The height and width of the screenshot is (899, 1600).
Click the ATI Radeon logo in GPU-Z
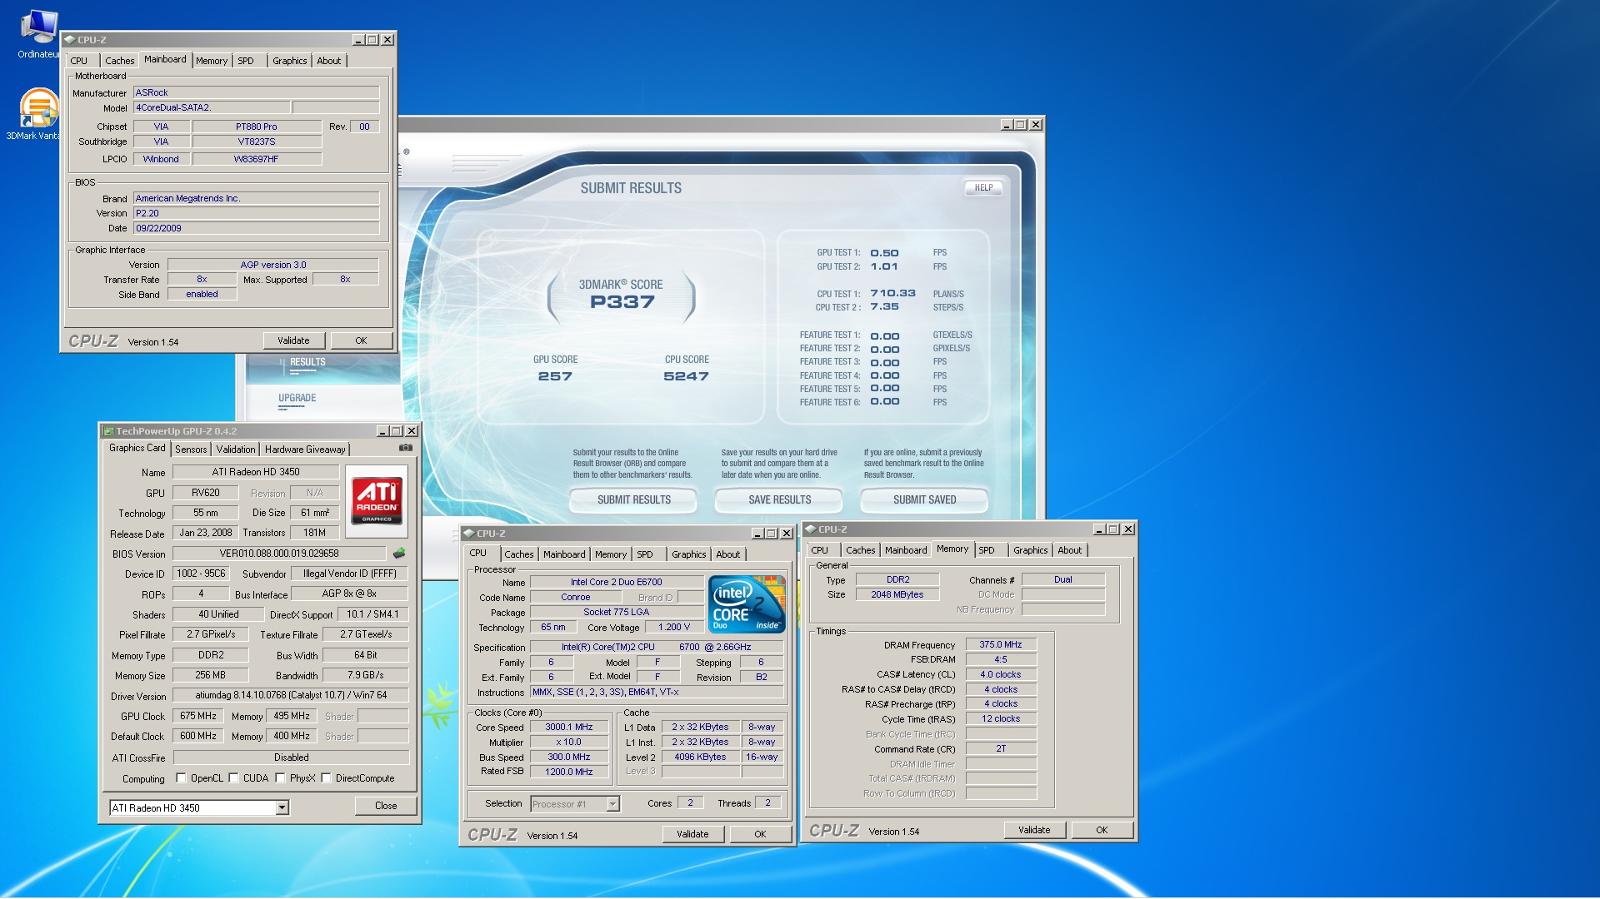click(x=376, y=501)
